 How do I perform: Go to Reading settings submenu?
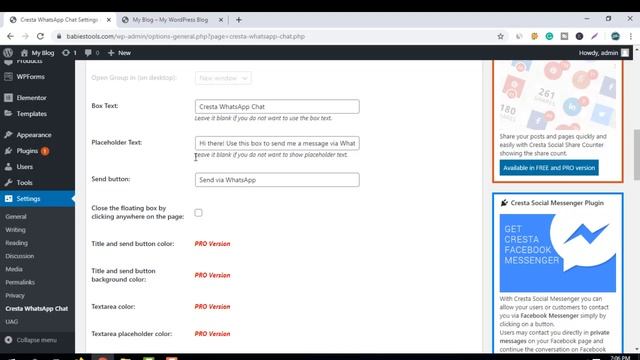(x=17, y=243)
